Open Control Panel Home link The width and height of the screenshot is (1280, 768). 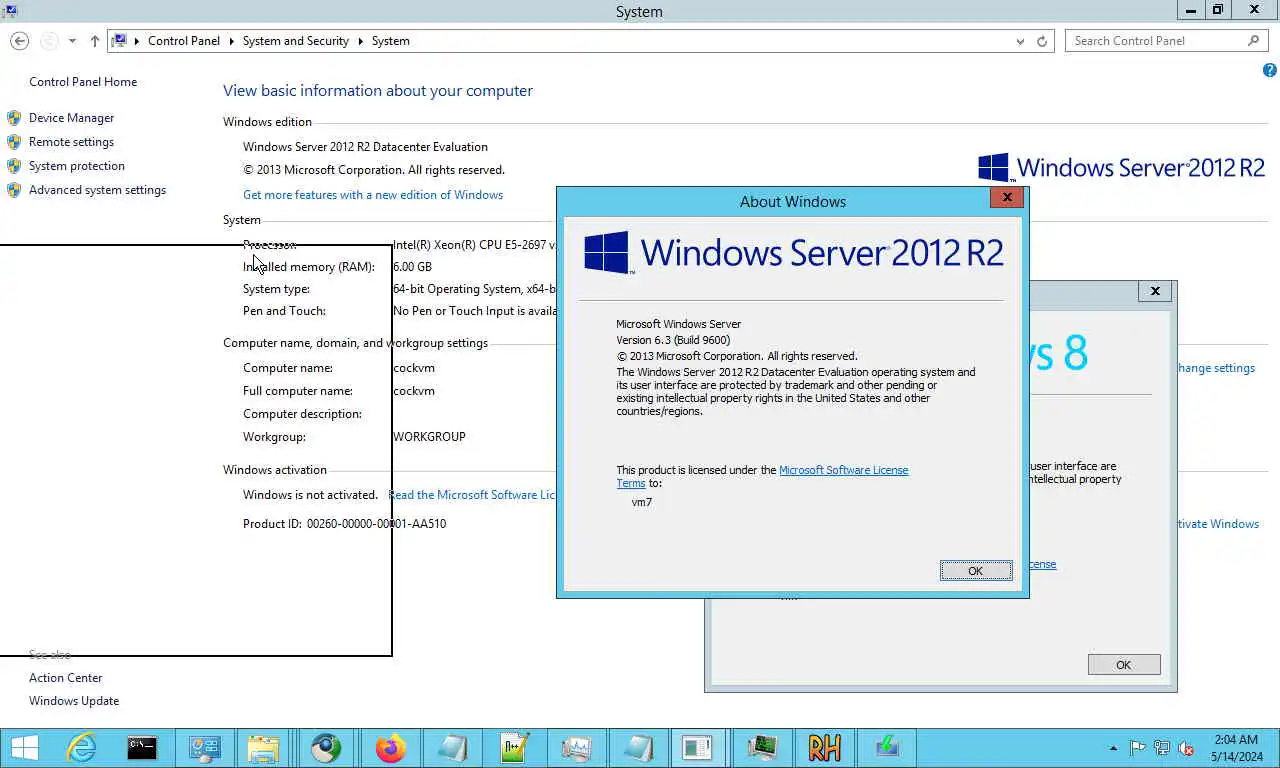pyautogui.click(x=83, y=82)
